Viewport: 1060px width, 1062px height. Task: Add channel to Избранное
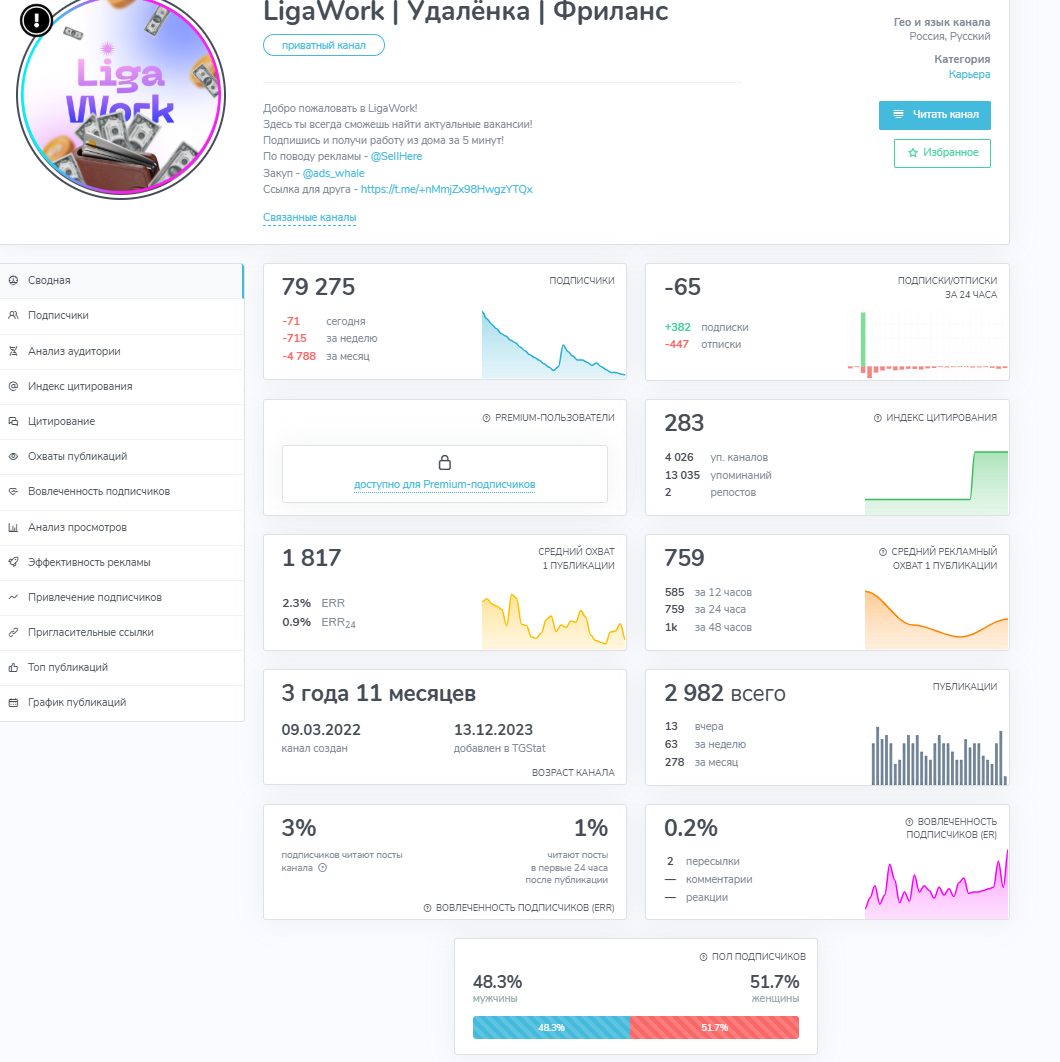(x=942, y=153)
